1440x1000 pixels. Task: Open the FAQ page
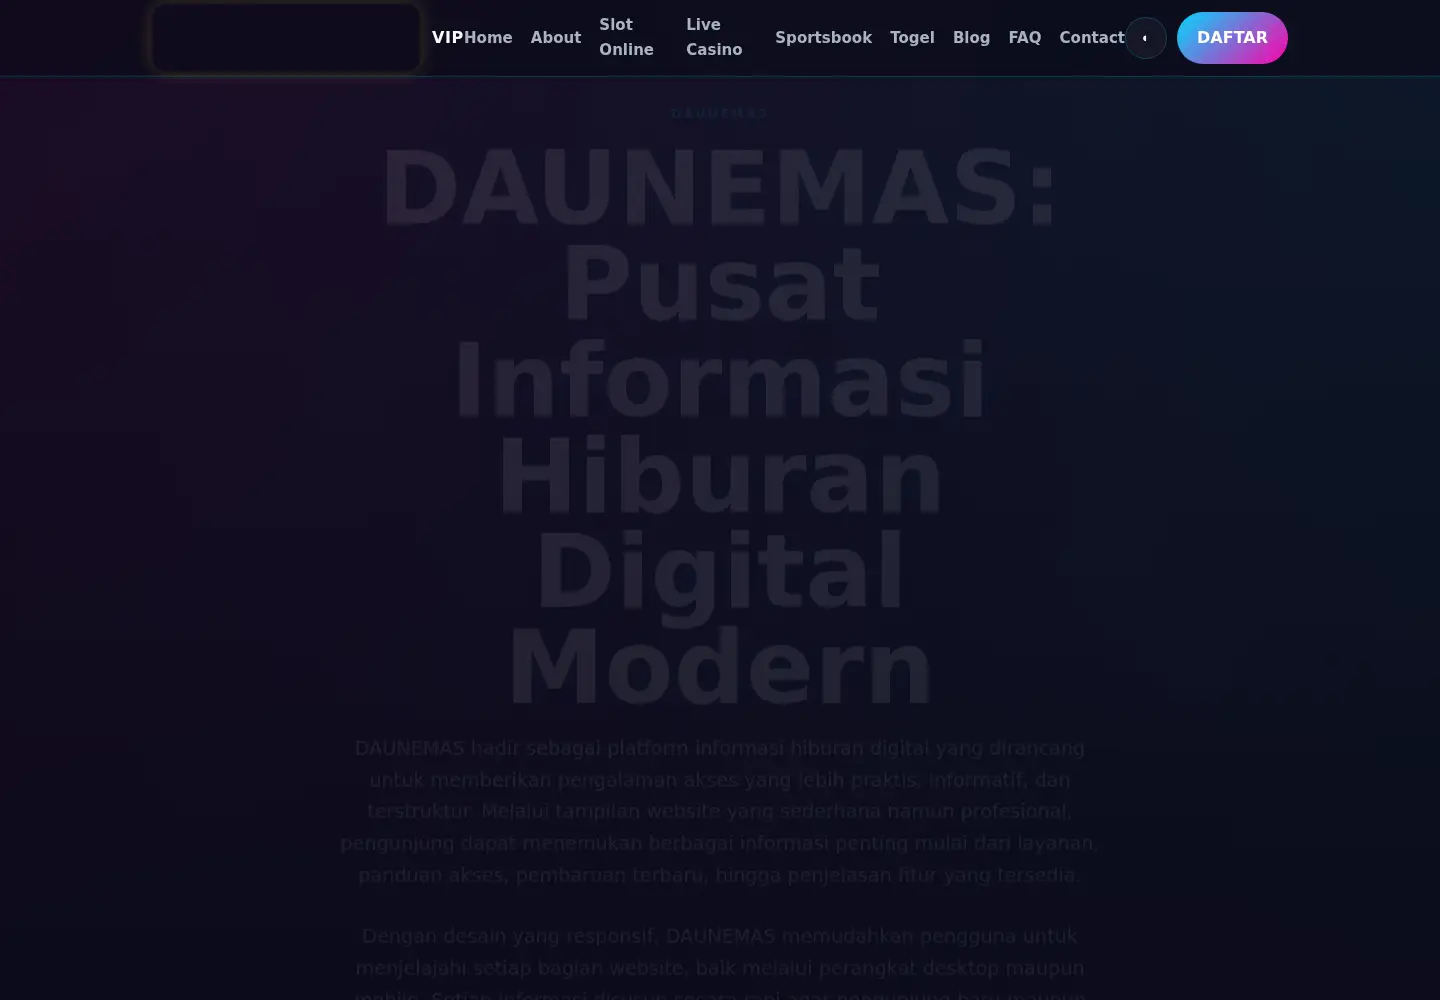(1025, 38)
